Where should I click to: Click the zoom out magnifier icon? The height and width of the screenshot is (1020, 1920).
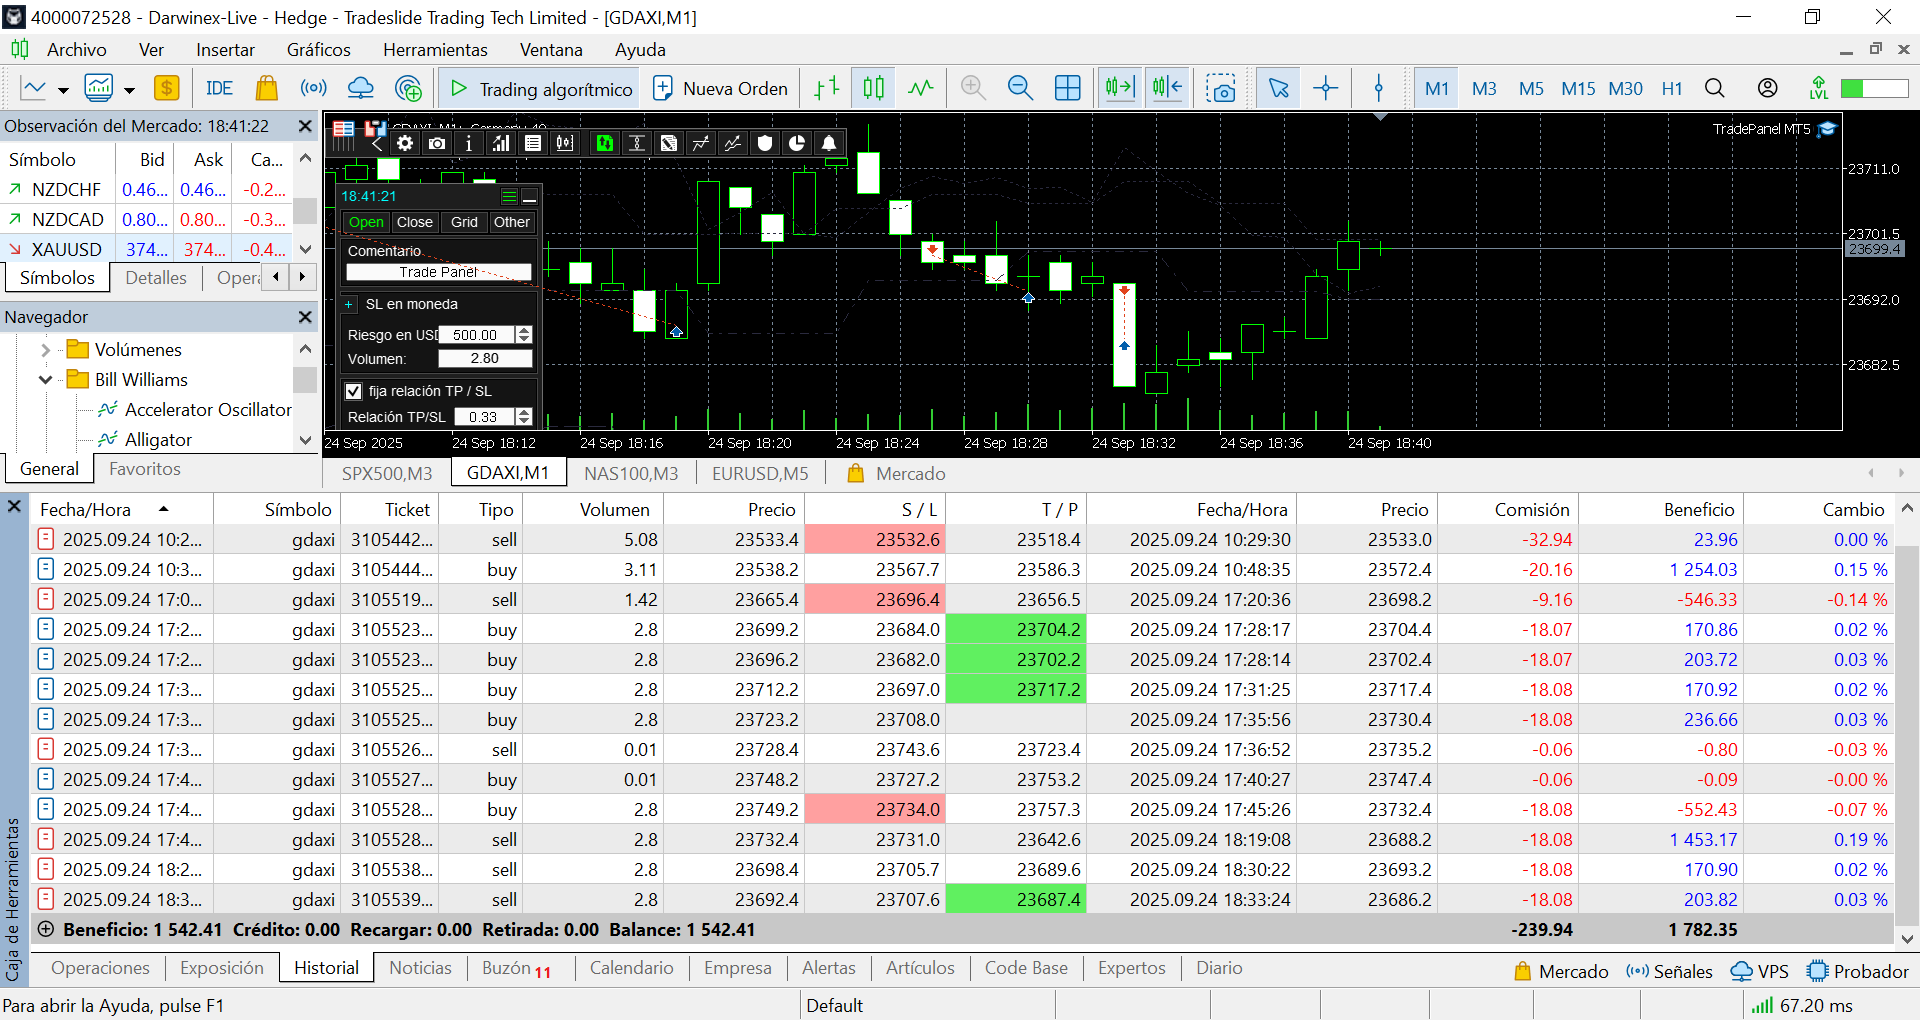tap(1019, 88)
